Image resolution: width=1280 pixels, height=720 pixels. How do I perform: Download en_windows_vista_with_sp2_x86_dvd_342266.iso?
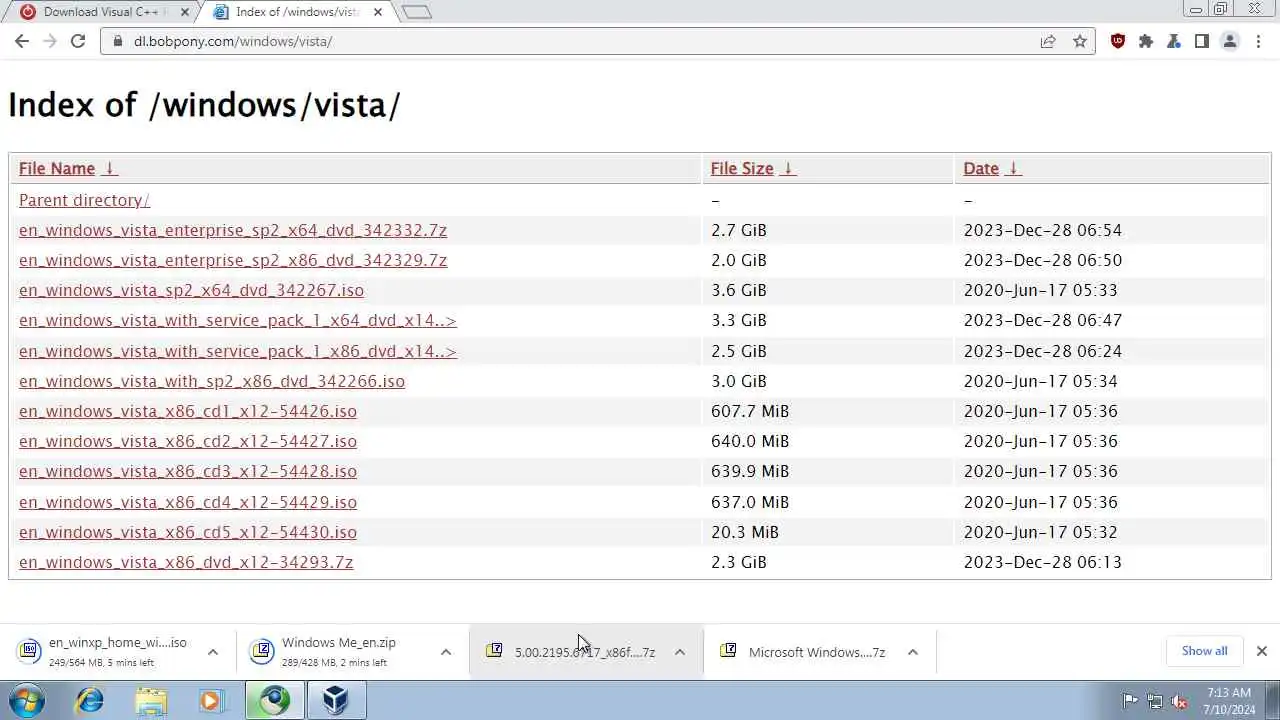pyautogui.click(x=212, y=381)
